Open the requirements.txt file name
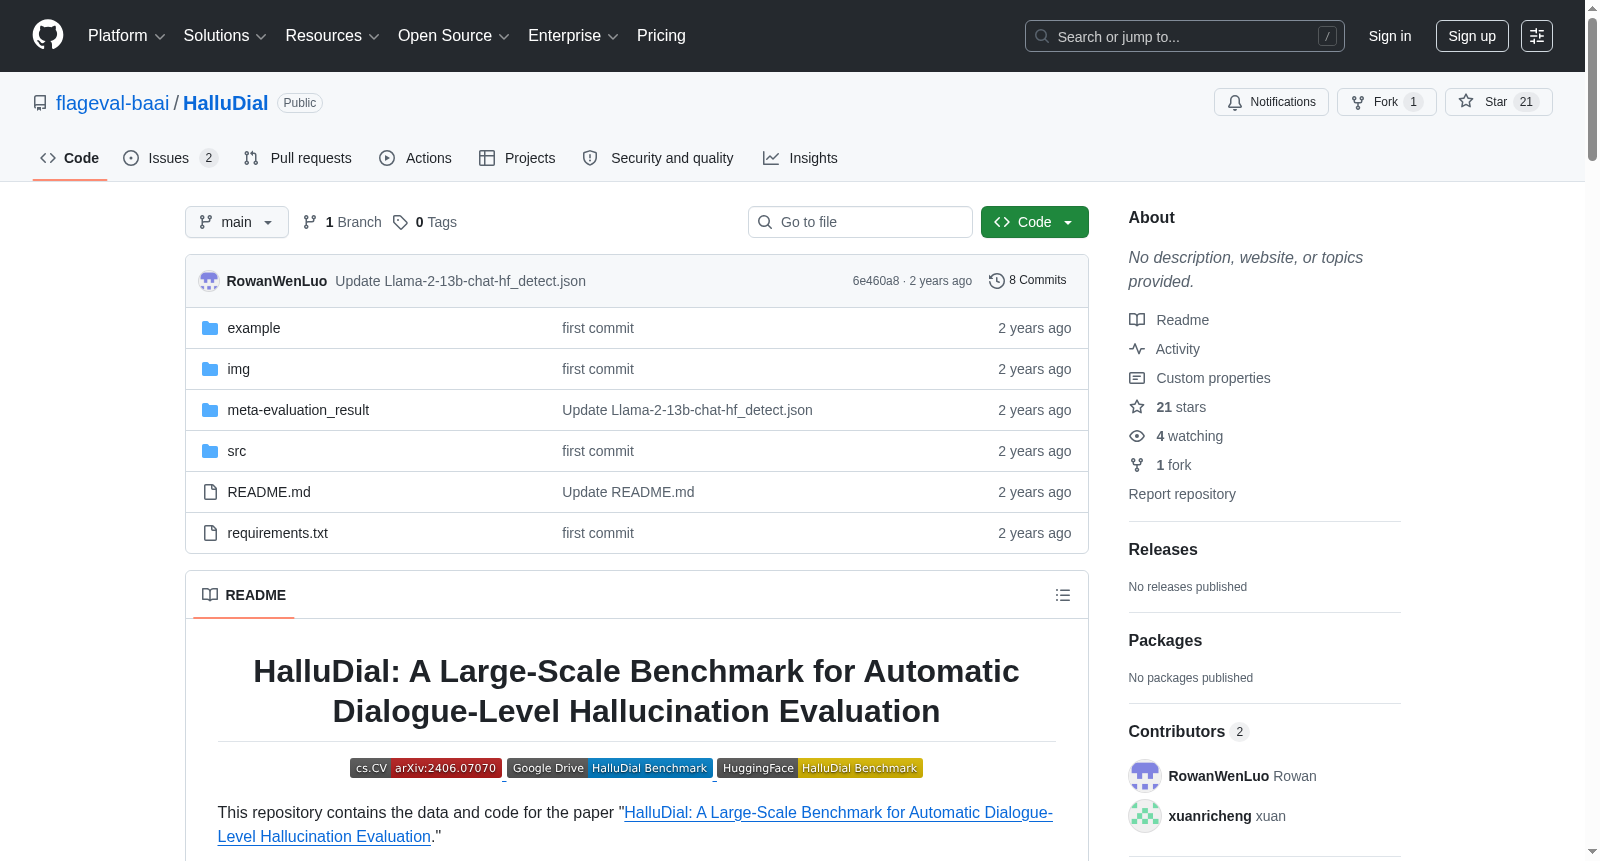Viewport: 1600px width, 861px height. tap(277, 533)
